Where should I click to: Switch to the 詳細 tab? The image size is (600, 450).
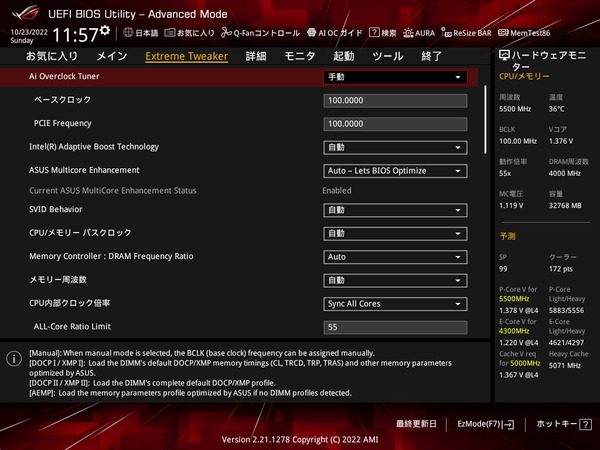(256, 56)
